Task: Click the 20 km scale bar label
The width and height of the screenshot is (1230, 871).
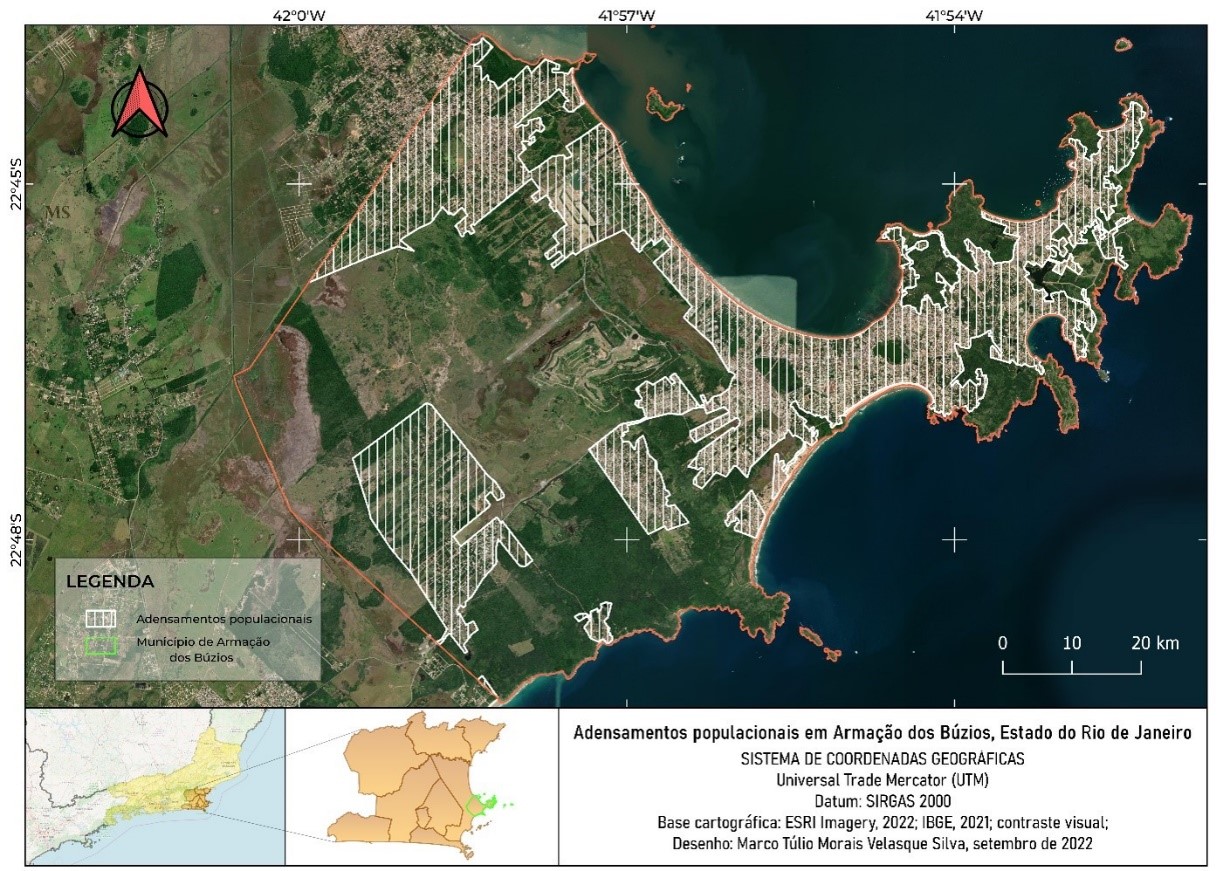Action: coord(1154,643)
